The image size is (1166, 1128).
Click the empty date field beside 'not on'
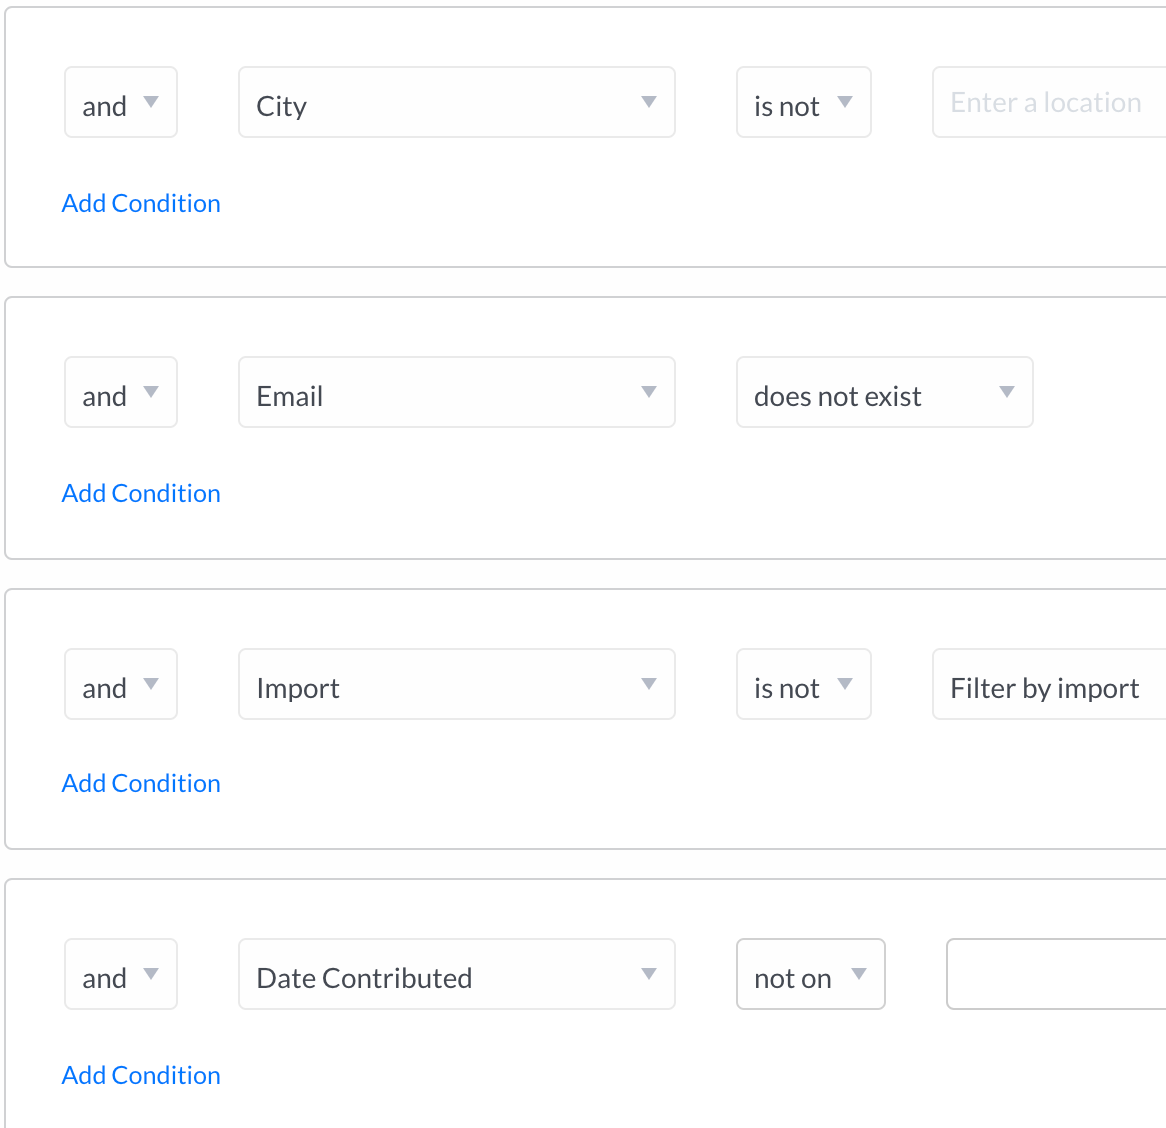point(1056,974)
